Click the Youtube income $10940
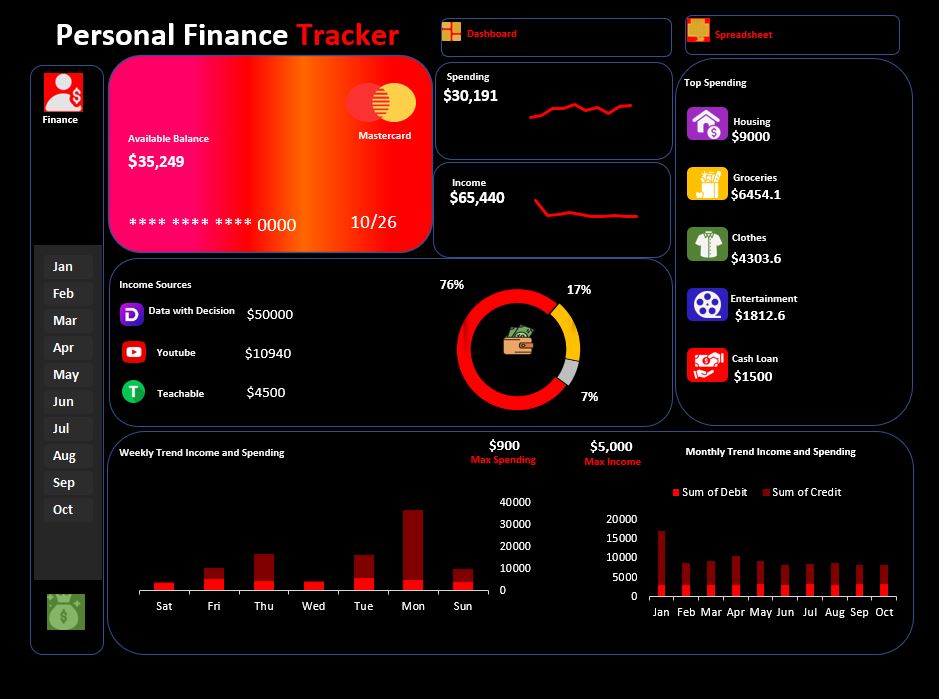939x699 pixels. click(x=268, y=353)
